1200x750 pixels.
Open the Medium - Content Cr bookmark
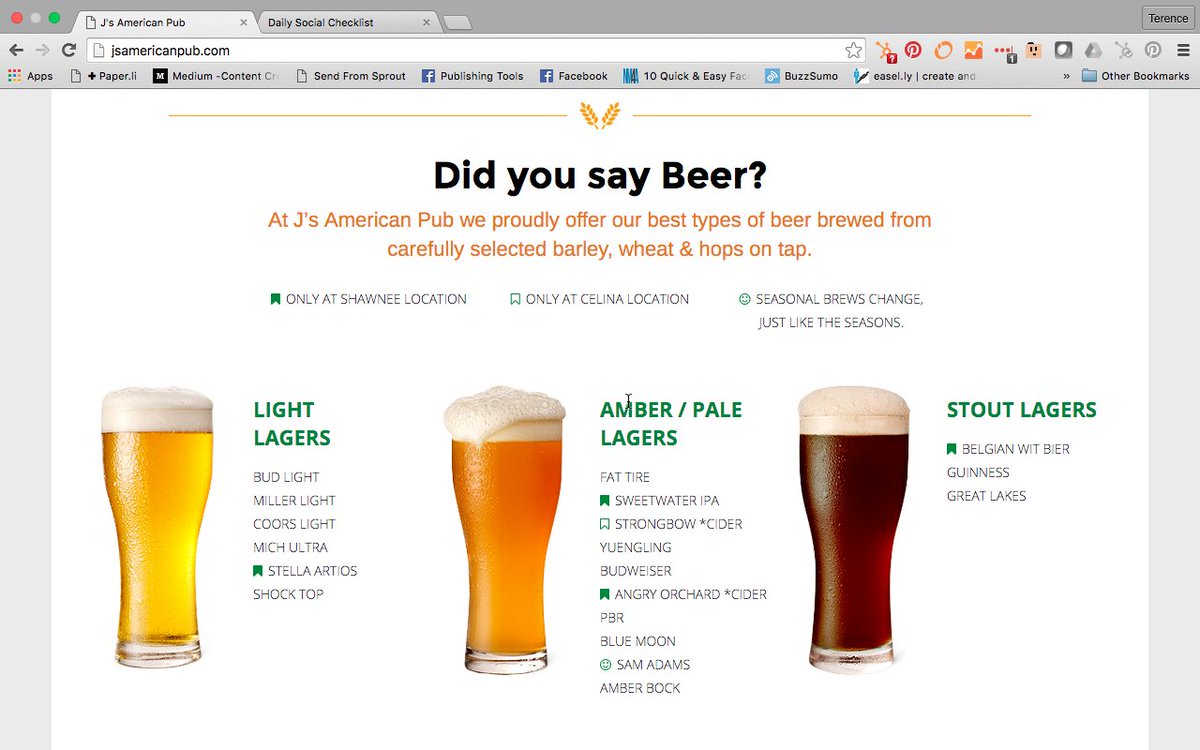click(216, 76)
